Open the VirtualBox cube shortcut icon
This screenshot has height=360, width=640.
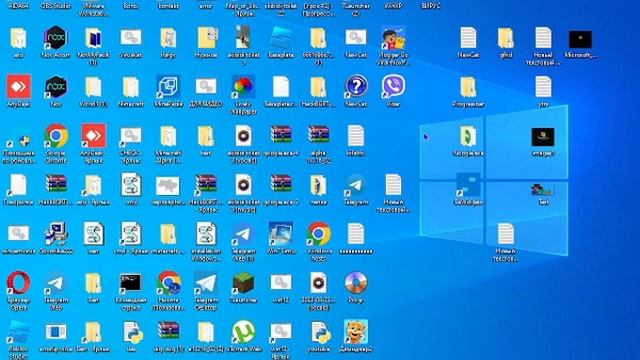[168, 86]
